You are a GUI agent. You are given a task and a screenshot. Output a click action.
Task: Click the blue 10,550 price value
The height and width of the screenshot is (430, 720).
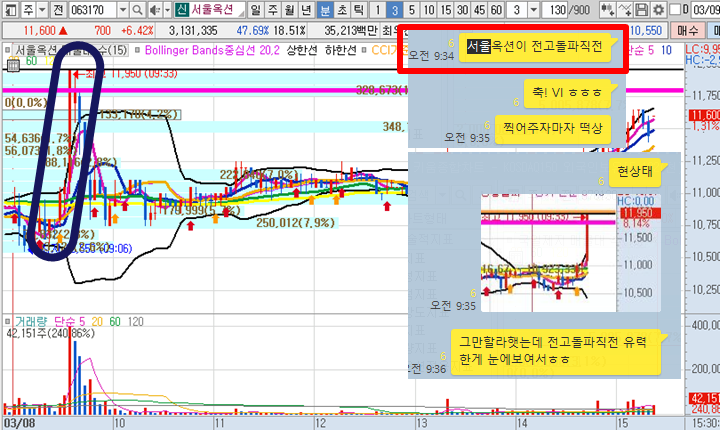646,31
